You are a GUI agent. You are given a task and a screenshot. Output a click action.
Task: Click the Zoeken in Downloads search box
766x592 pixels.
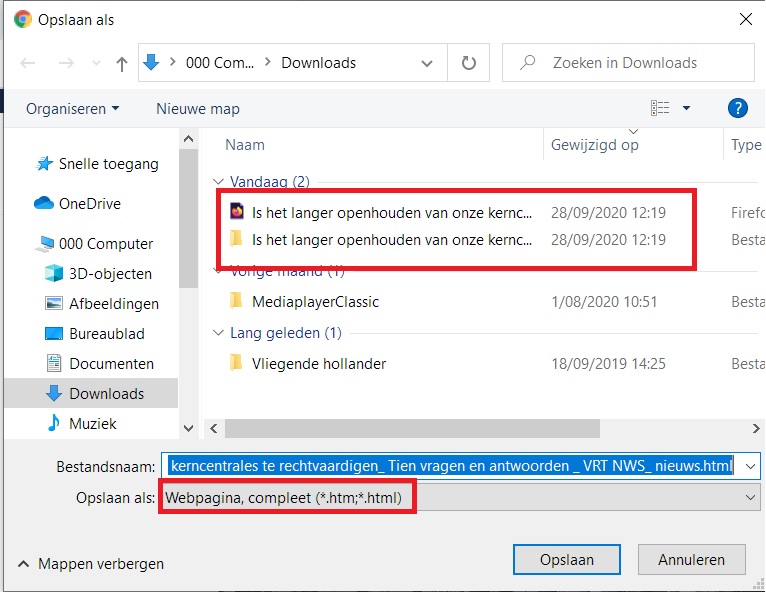coord(640,63)
